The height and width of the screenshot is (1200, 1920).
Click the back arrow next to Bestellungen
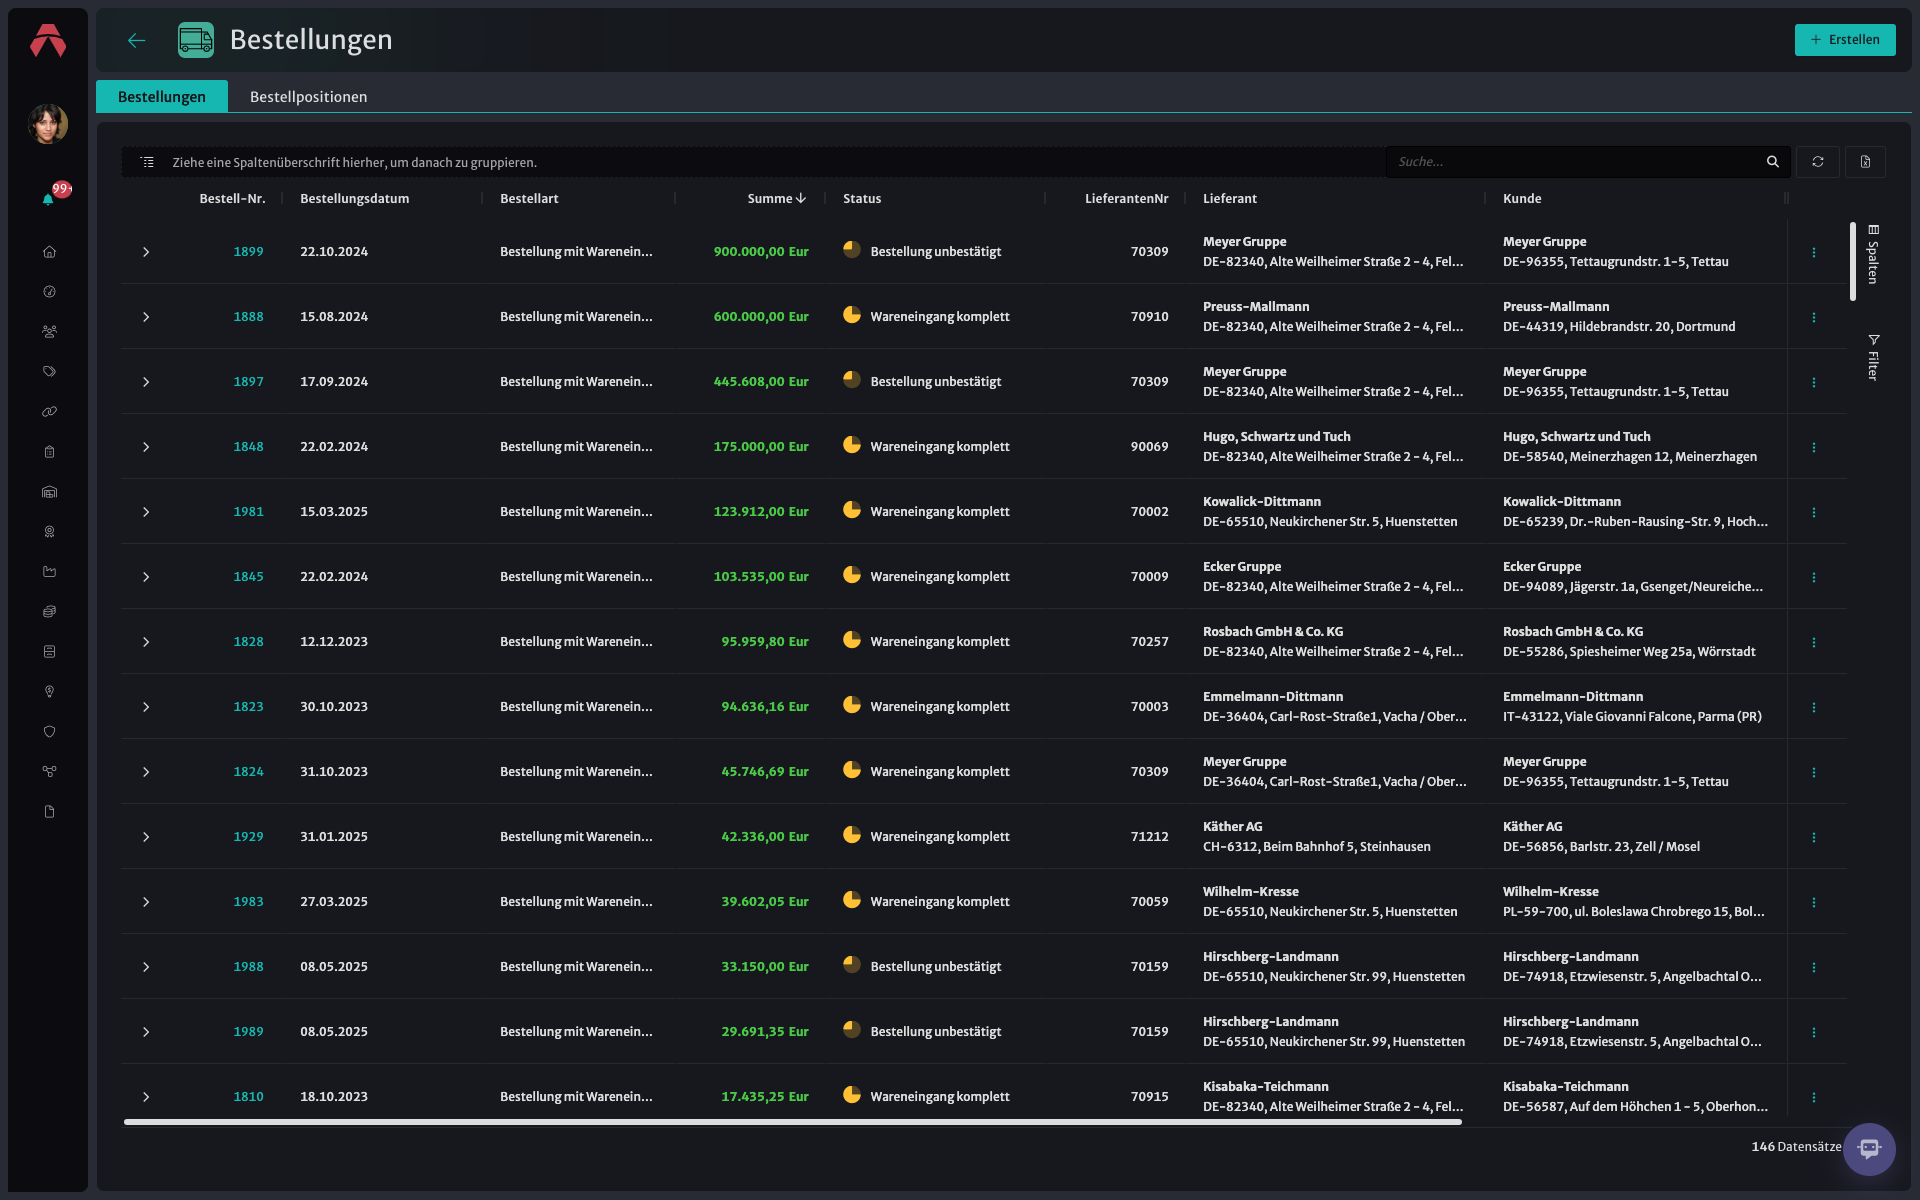pyautogui.click(x=137, y=40)
